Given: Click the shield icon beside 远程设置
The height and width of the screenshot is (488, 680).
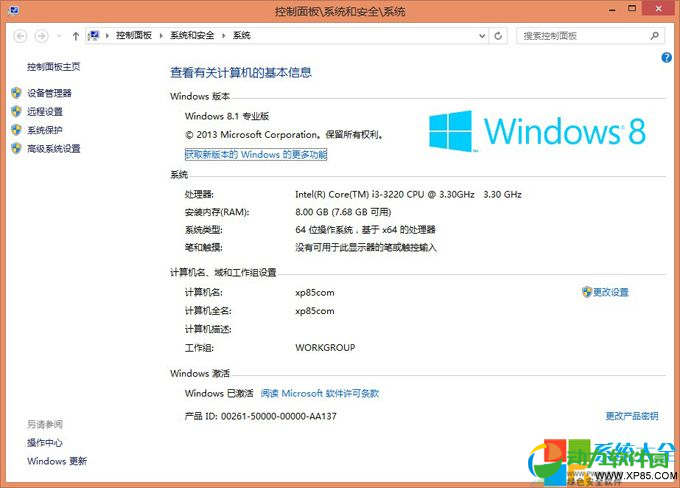Looking at the screenshot, I should 16,111.
